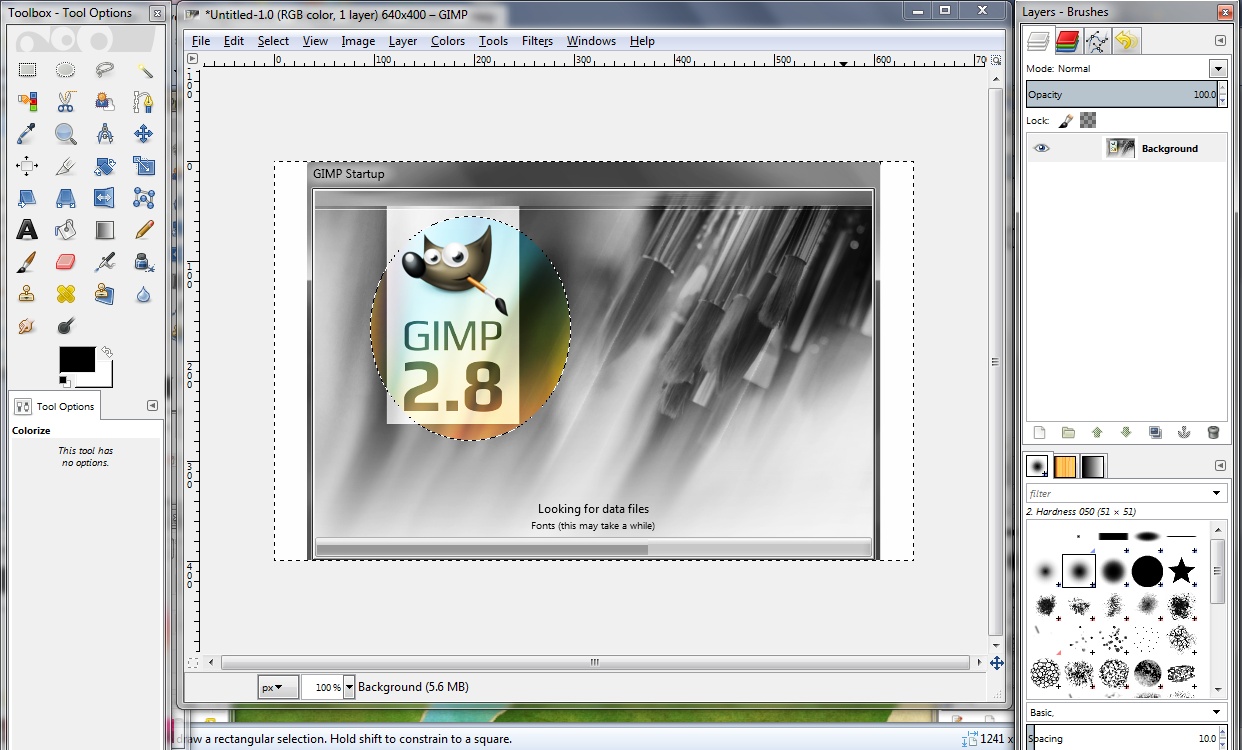
Task: Duplicate the layer button
Action: [x=1155, y=433]
